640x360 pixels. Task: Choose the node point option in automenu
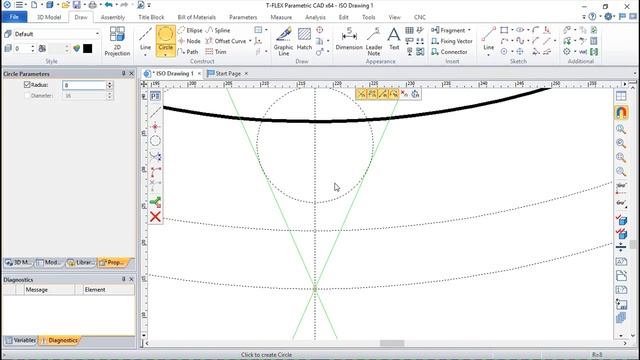coord(155,127)
